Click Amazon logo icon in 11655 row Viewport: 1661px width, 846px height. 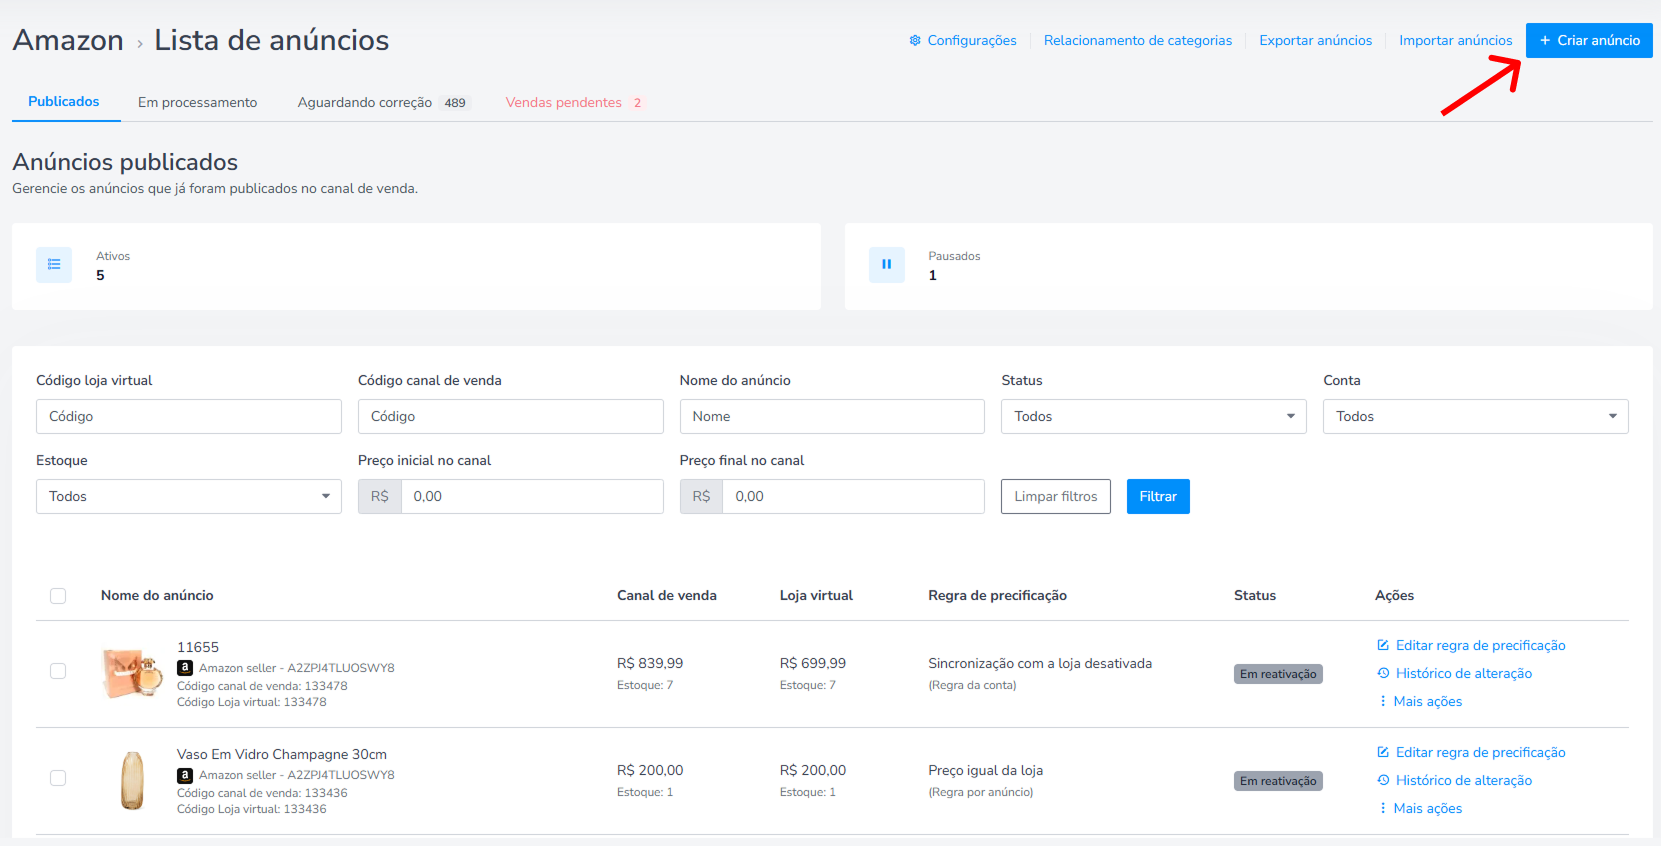coord(185,668)
